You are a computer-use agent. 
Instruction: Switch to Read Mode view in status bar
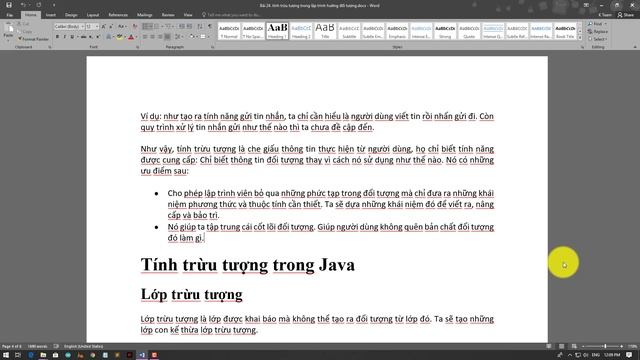point(549,346)
